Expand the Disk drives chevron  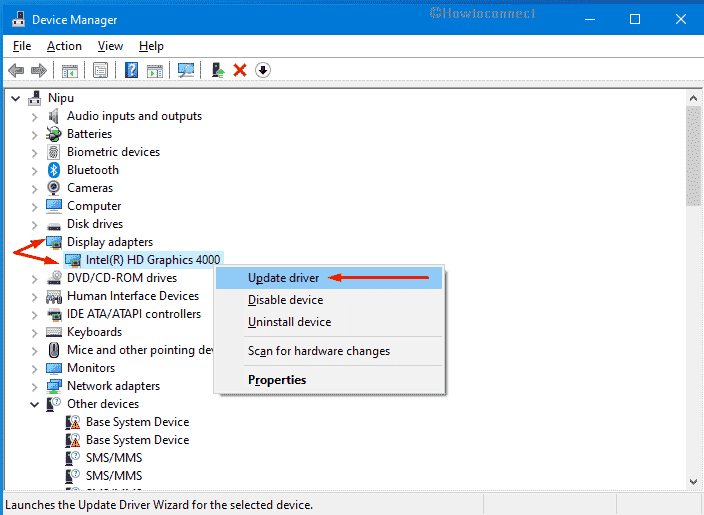coord(35,225)
